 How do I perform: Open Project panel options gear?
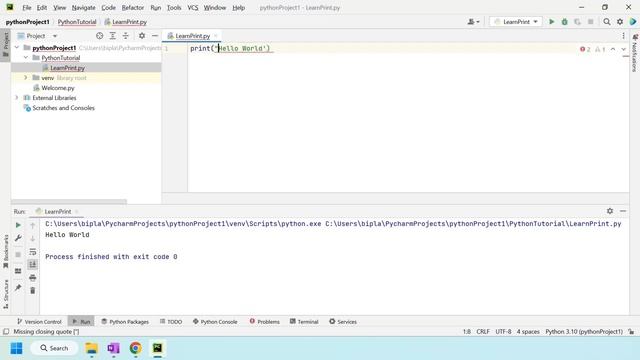pos(142,36)
